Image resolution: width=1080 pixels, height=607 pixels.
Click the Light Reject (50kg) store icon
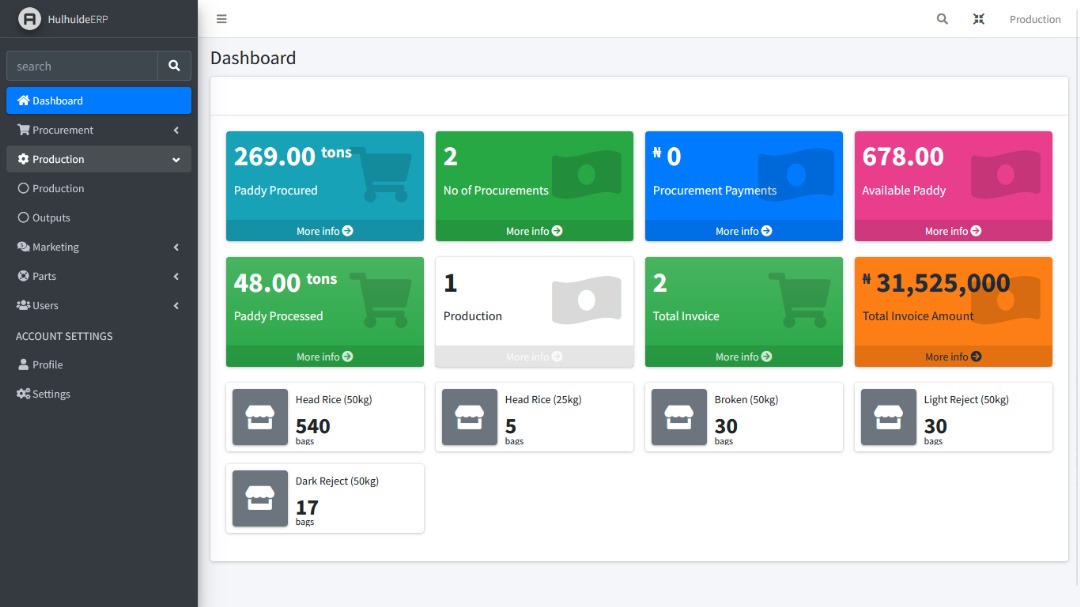coord(888,417)
